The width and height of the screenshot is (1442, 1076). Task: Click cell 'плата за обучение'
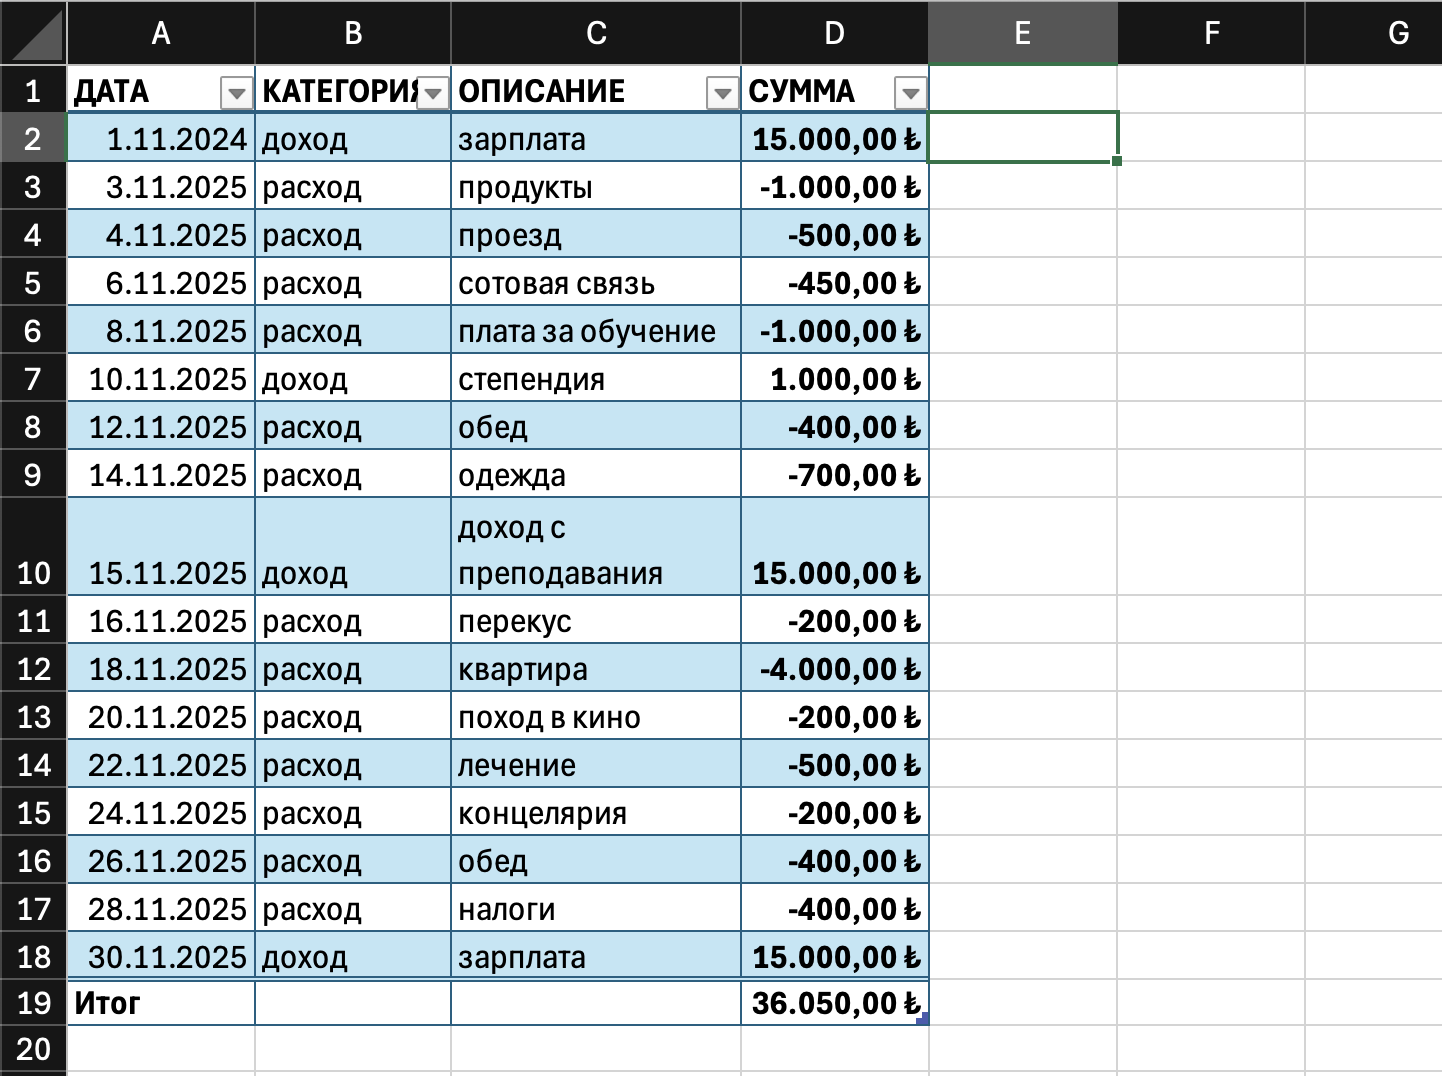pos(596,330)
